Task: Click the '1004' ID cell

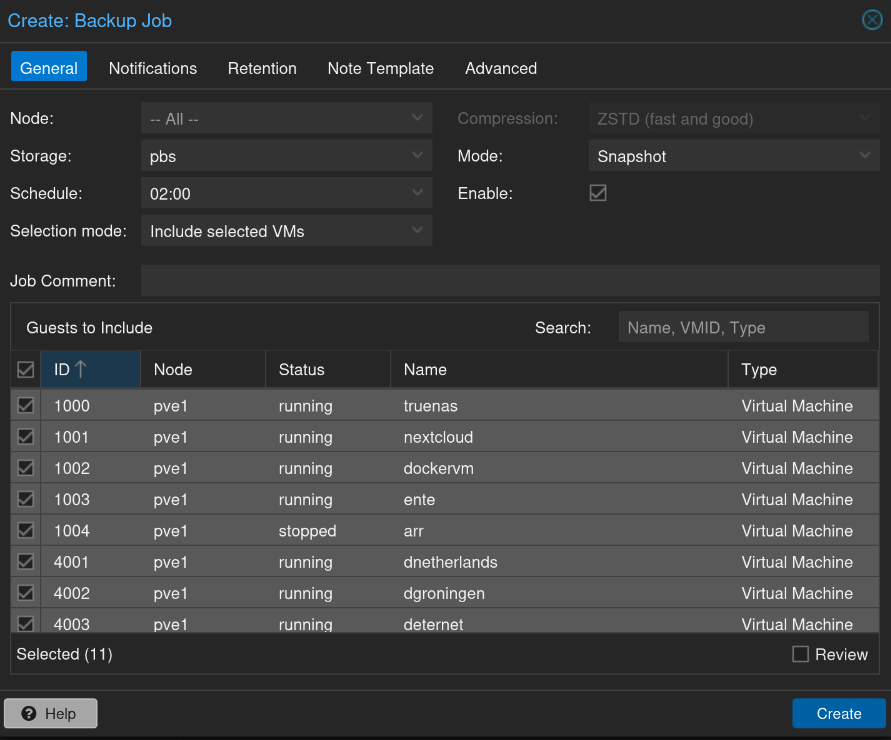Action: tap(90, 530)
